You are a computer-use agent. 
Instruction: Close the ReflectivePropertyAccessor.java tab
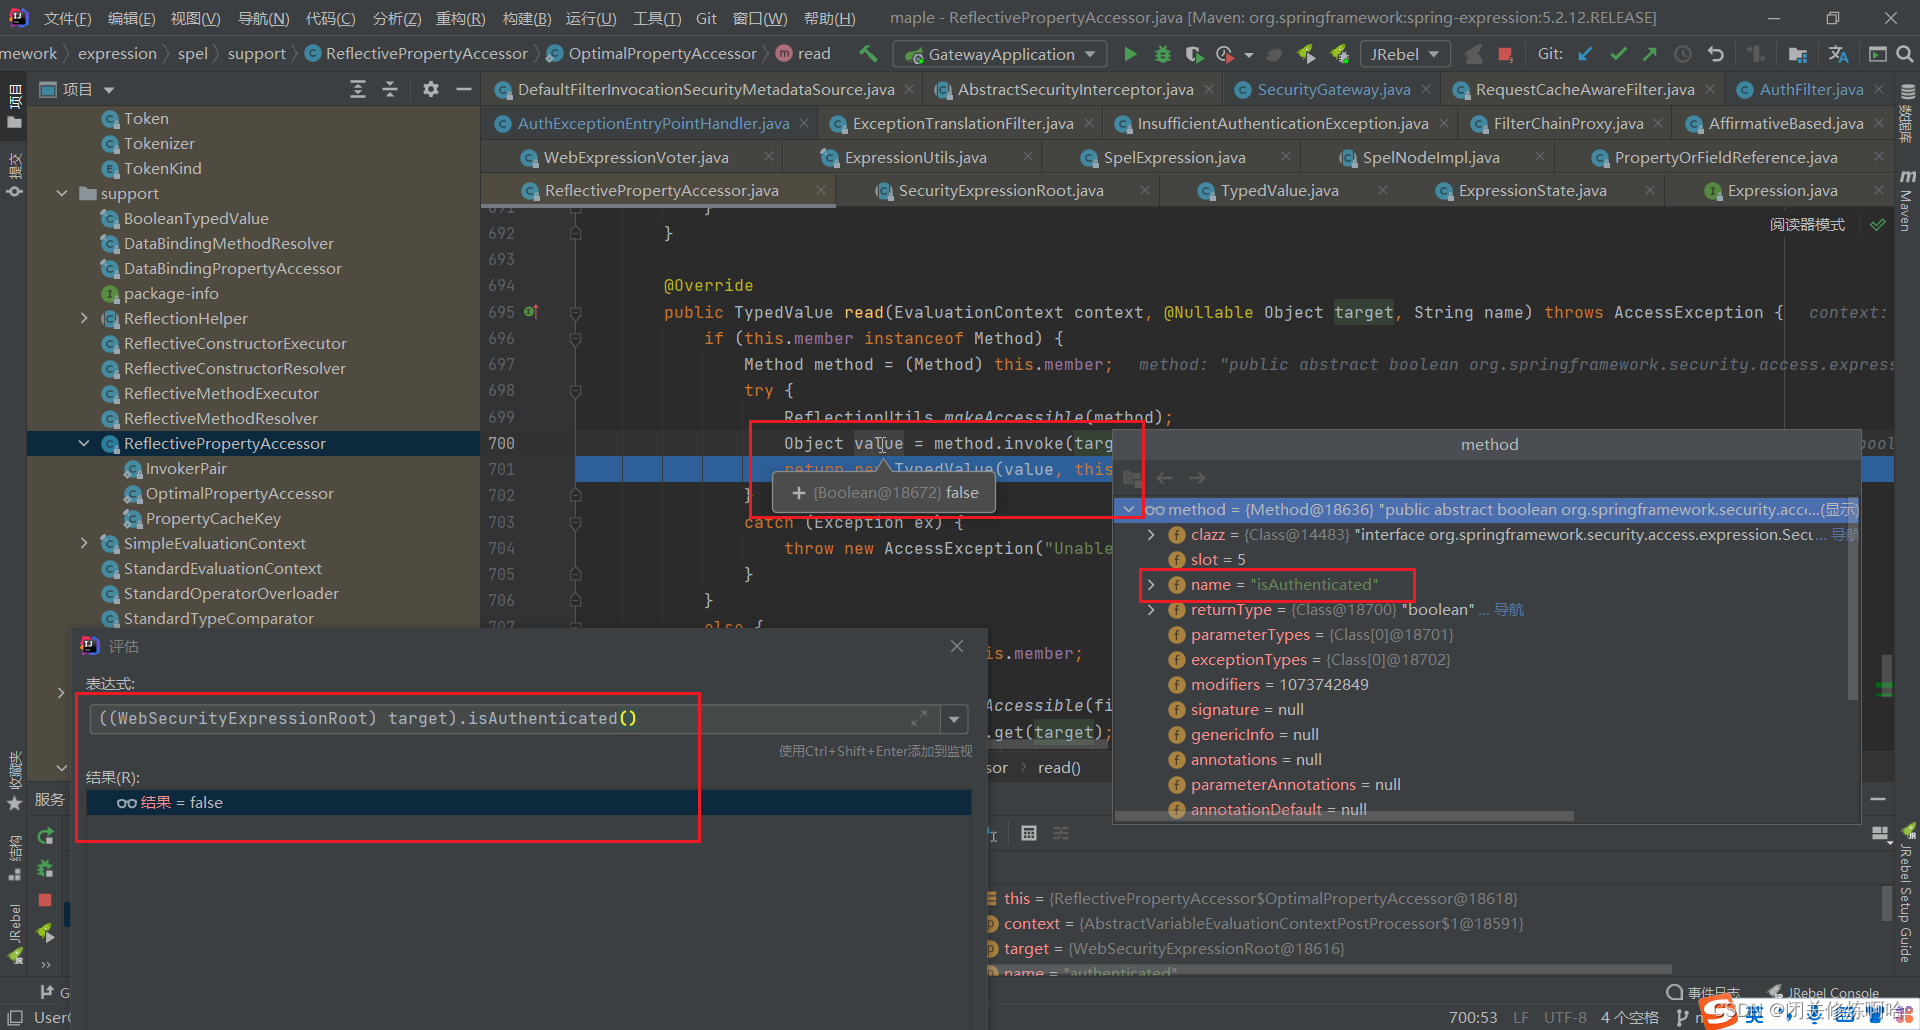(x=821, y=190)
